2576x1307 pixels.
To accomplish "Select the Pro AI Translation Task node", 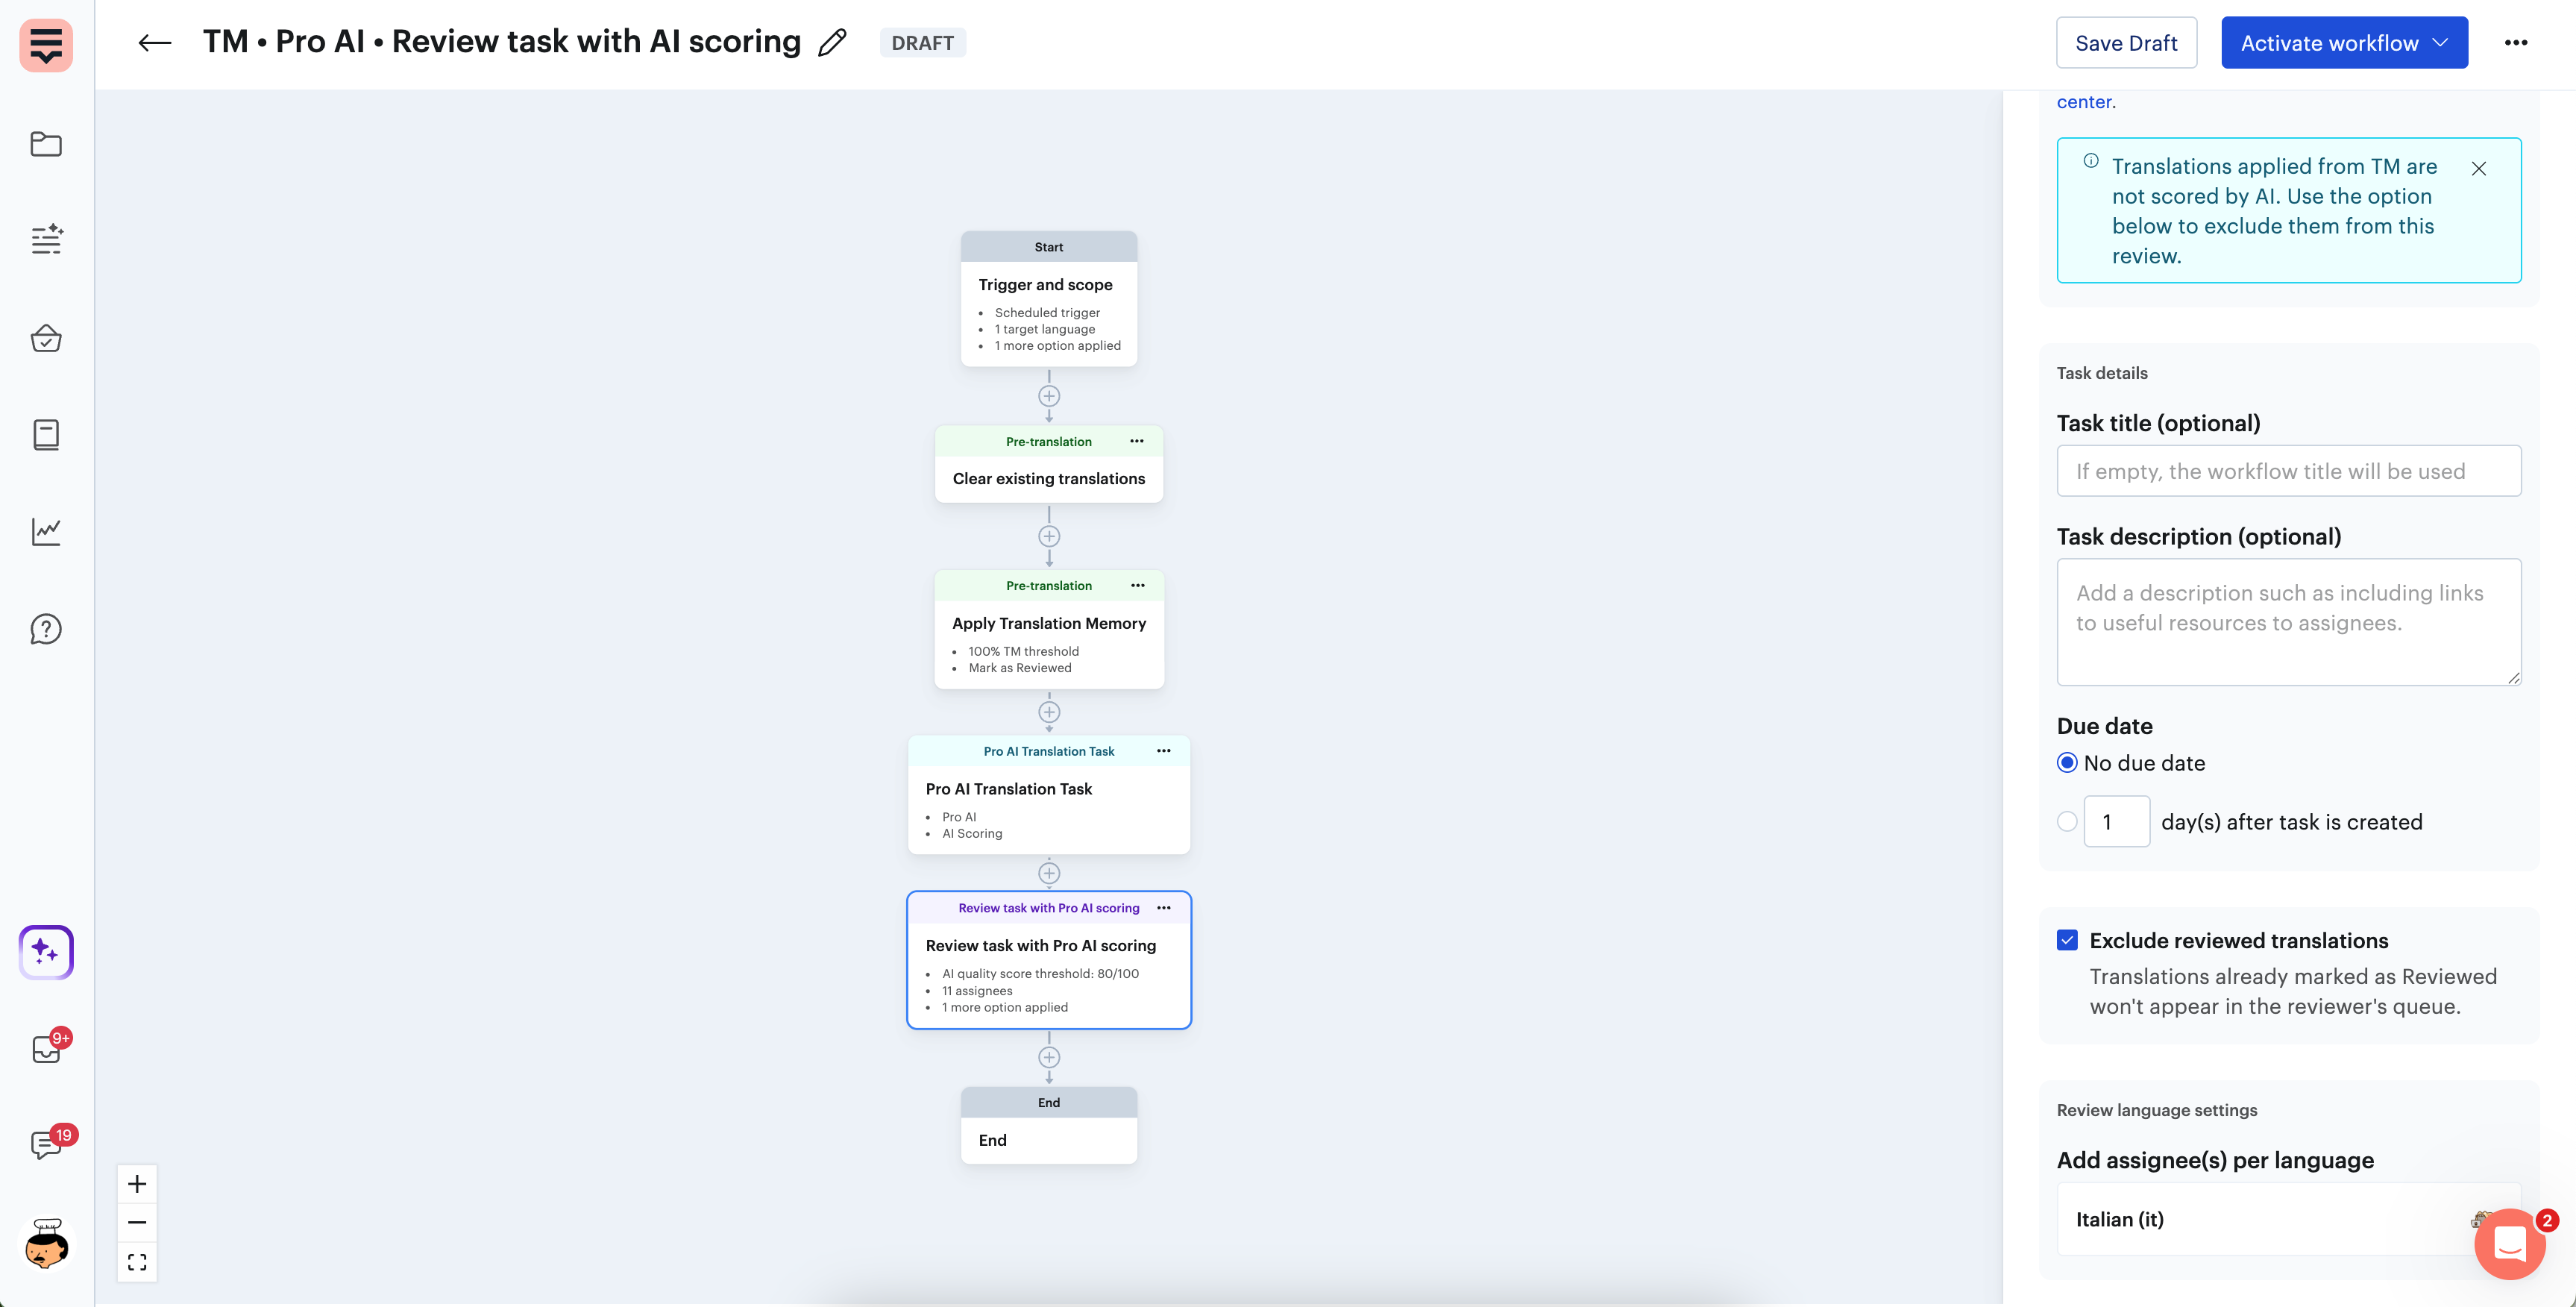I will (1049, 795).
